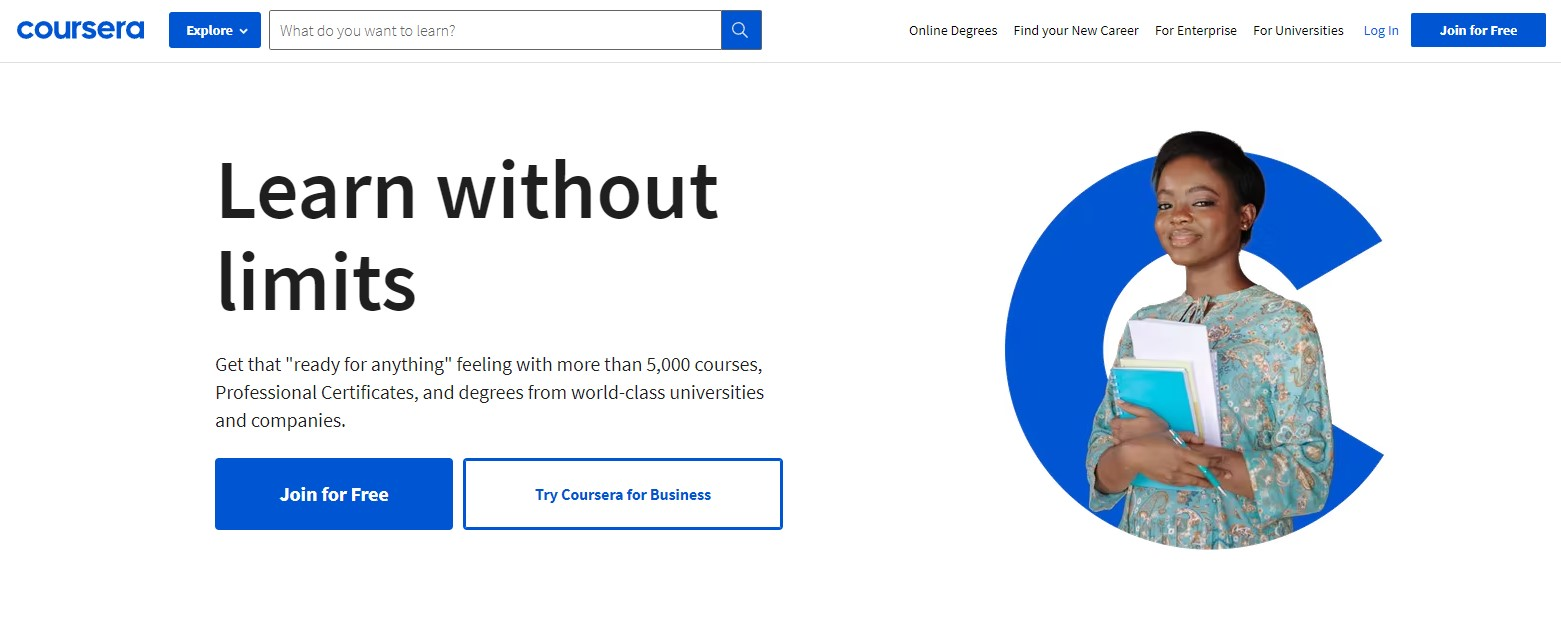Open the For Enterprise page
1561x621 pixels.
click(1196, 31)
